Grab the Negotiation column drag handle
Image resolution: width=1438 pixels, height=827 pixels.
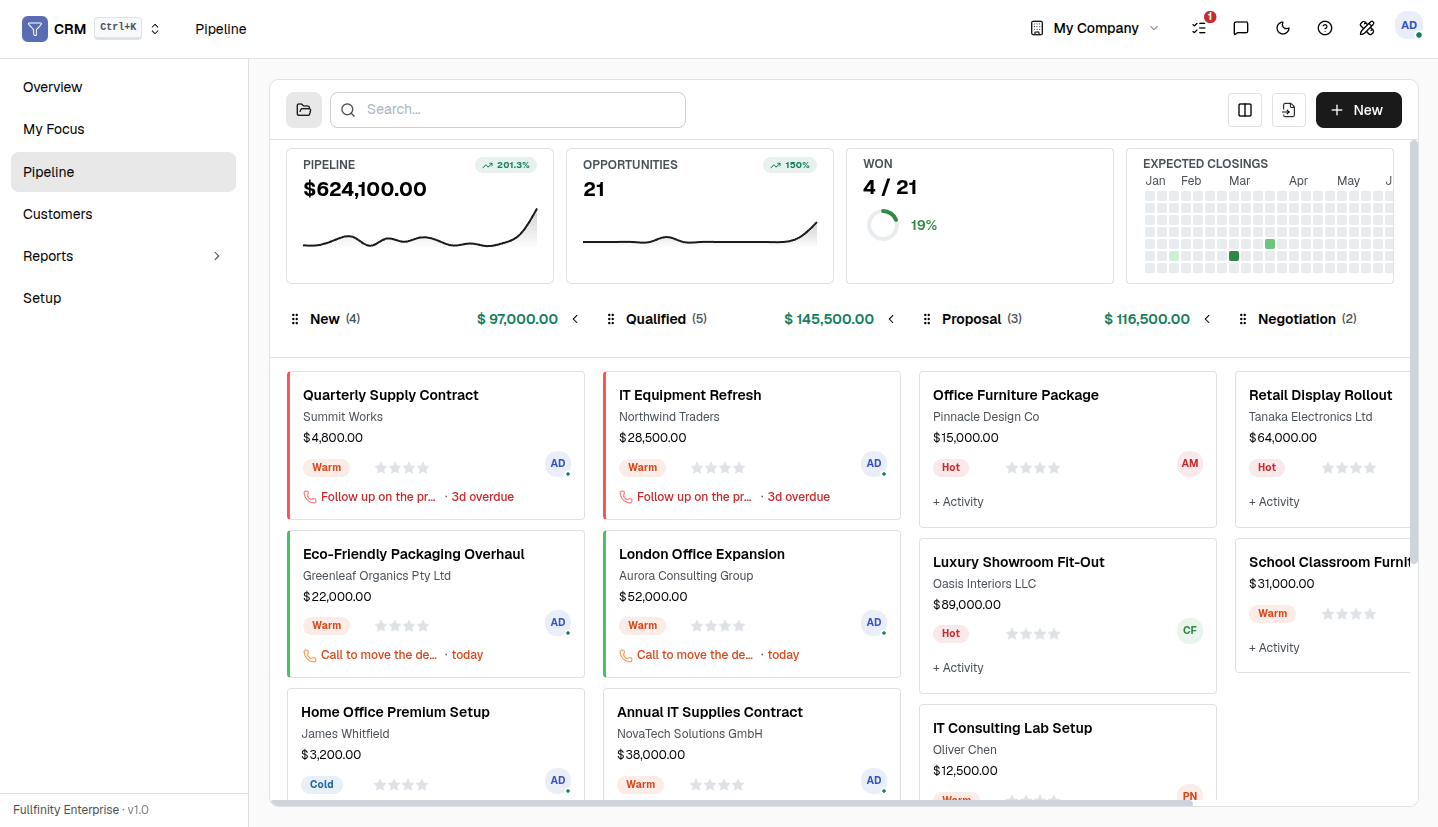pos(1243,319)
